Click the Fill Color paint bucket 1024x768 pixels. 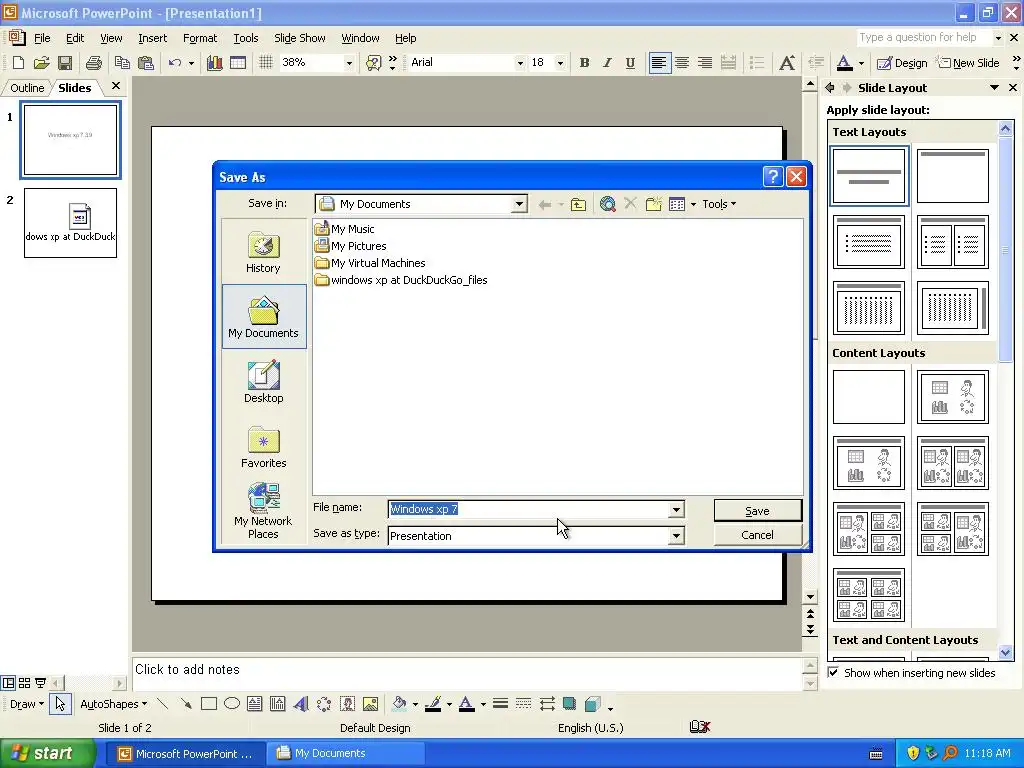(x=399, y=704)
